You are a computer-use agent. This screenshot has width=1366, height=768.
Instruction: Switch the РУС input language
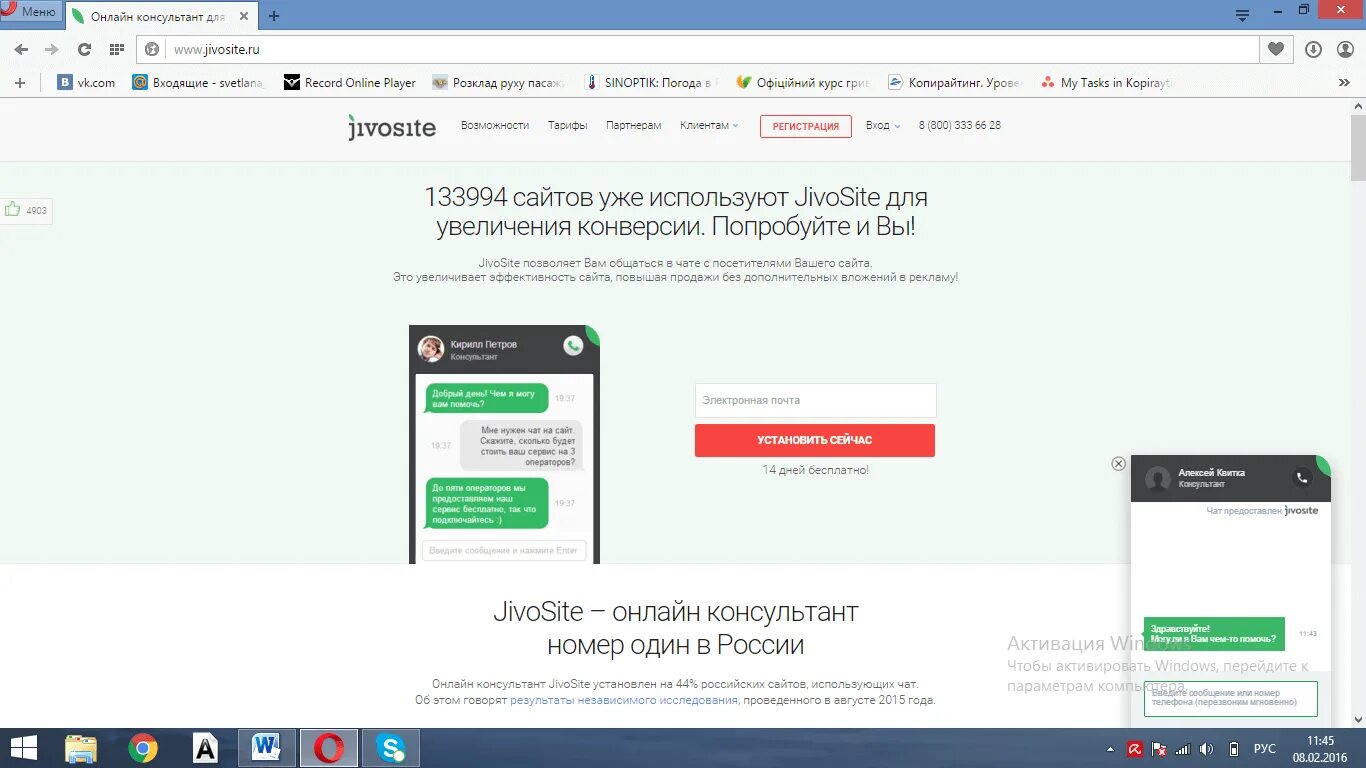1265,748
